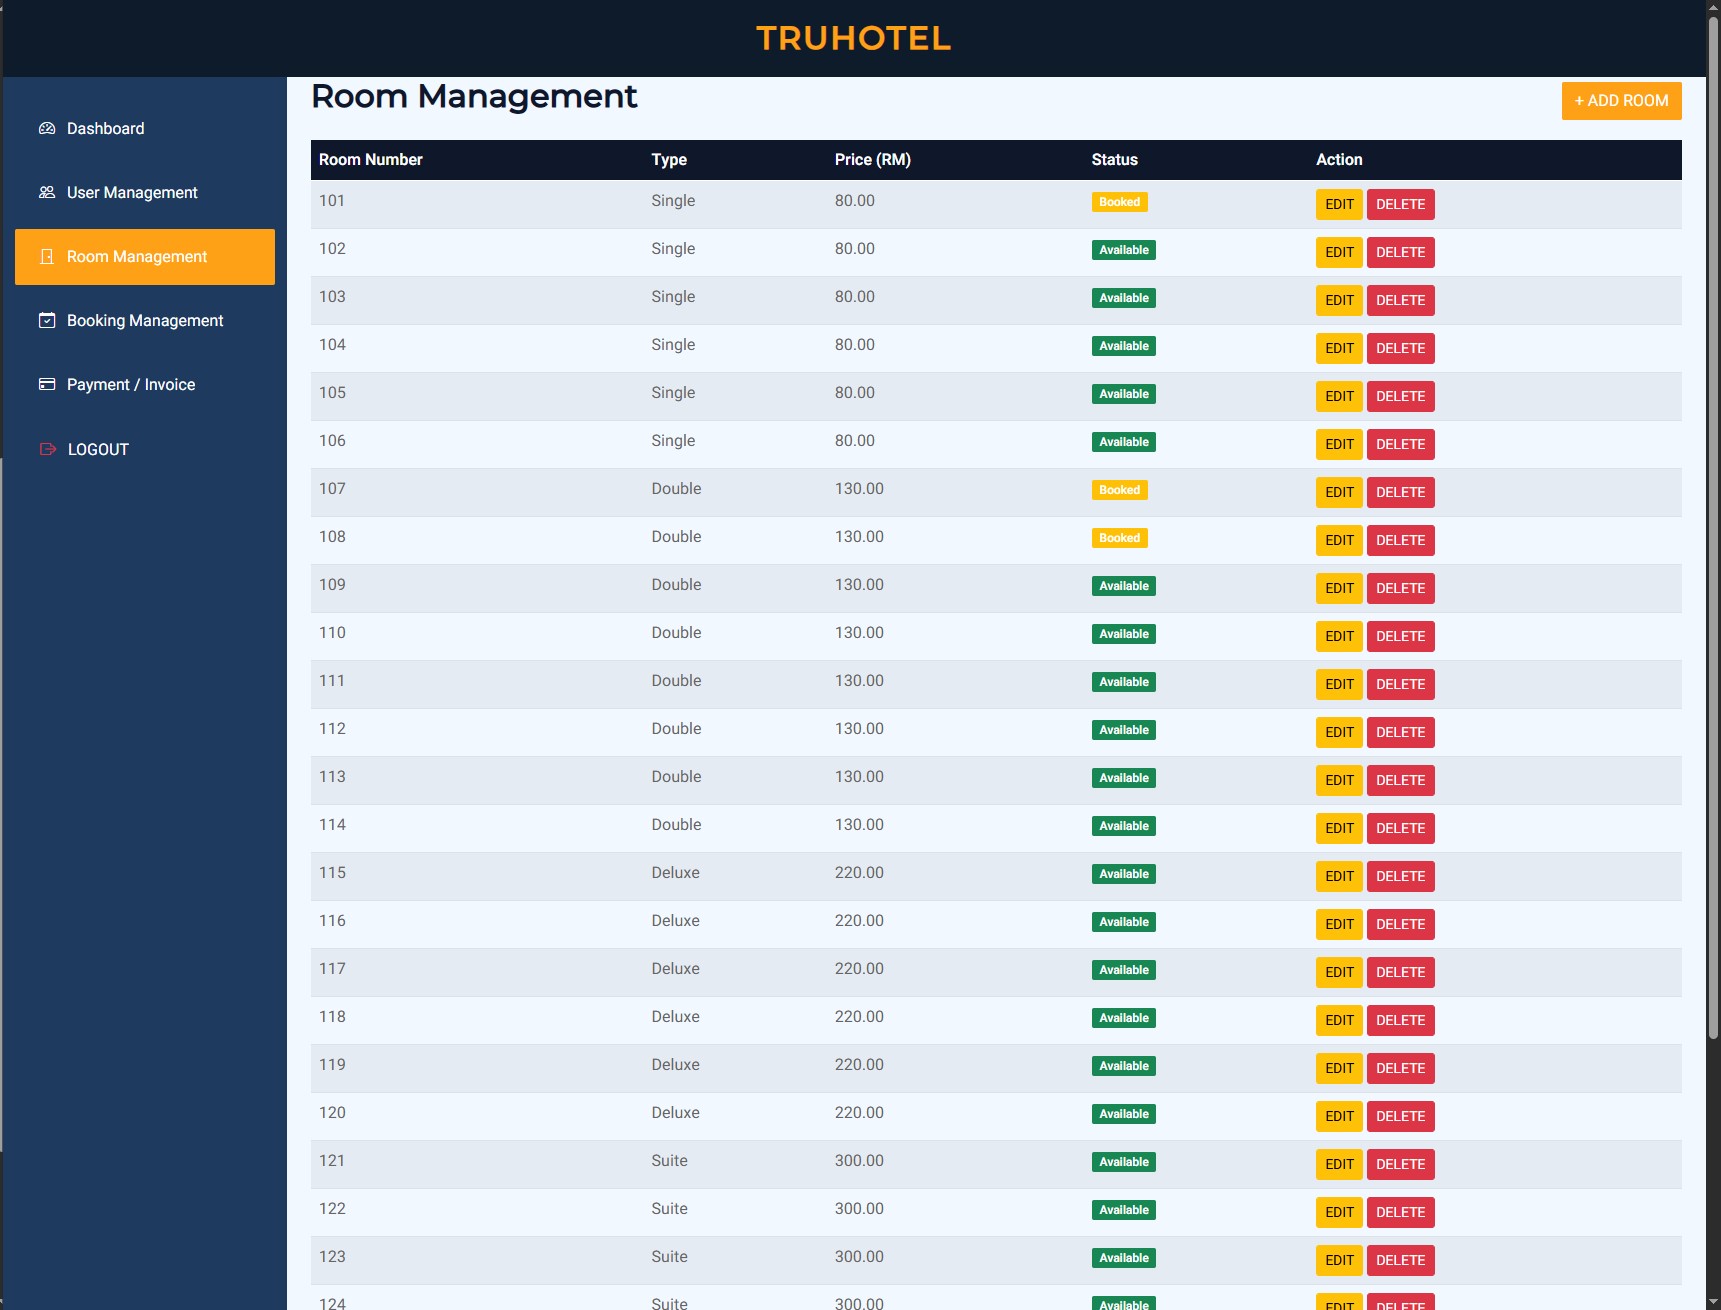Click the Room Management door icon

[x=47, y=257]
